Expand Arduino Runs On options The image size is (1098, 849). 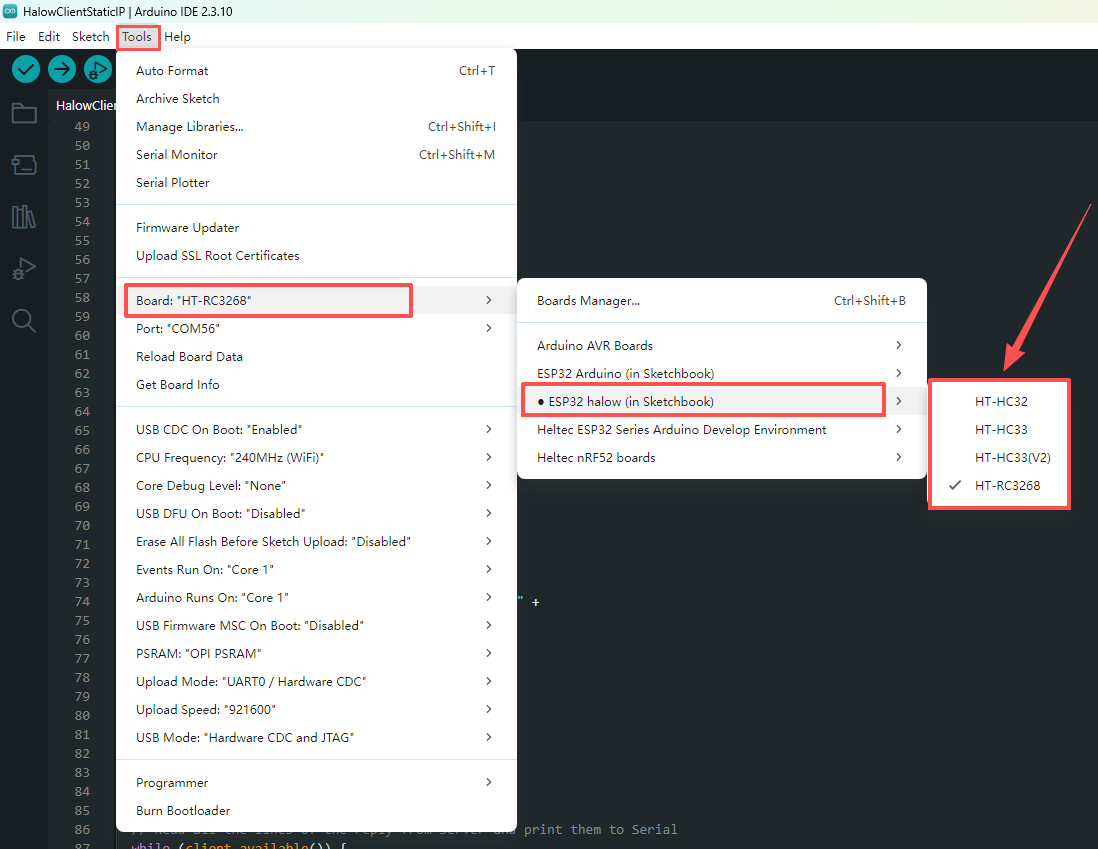click(x=317, y=598)
